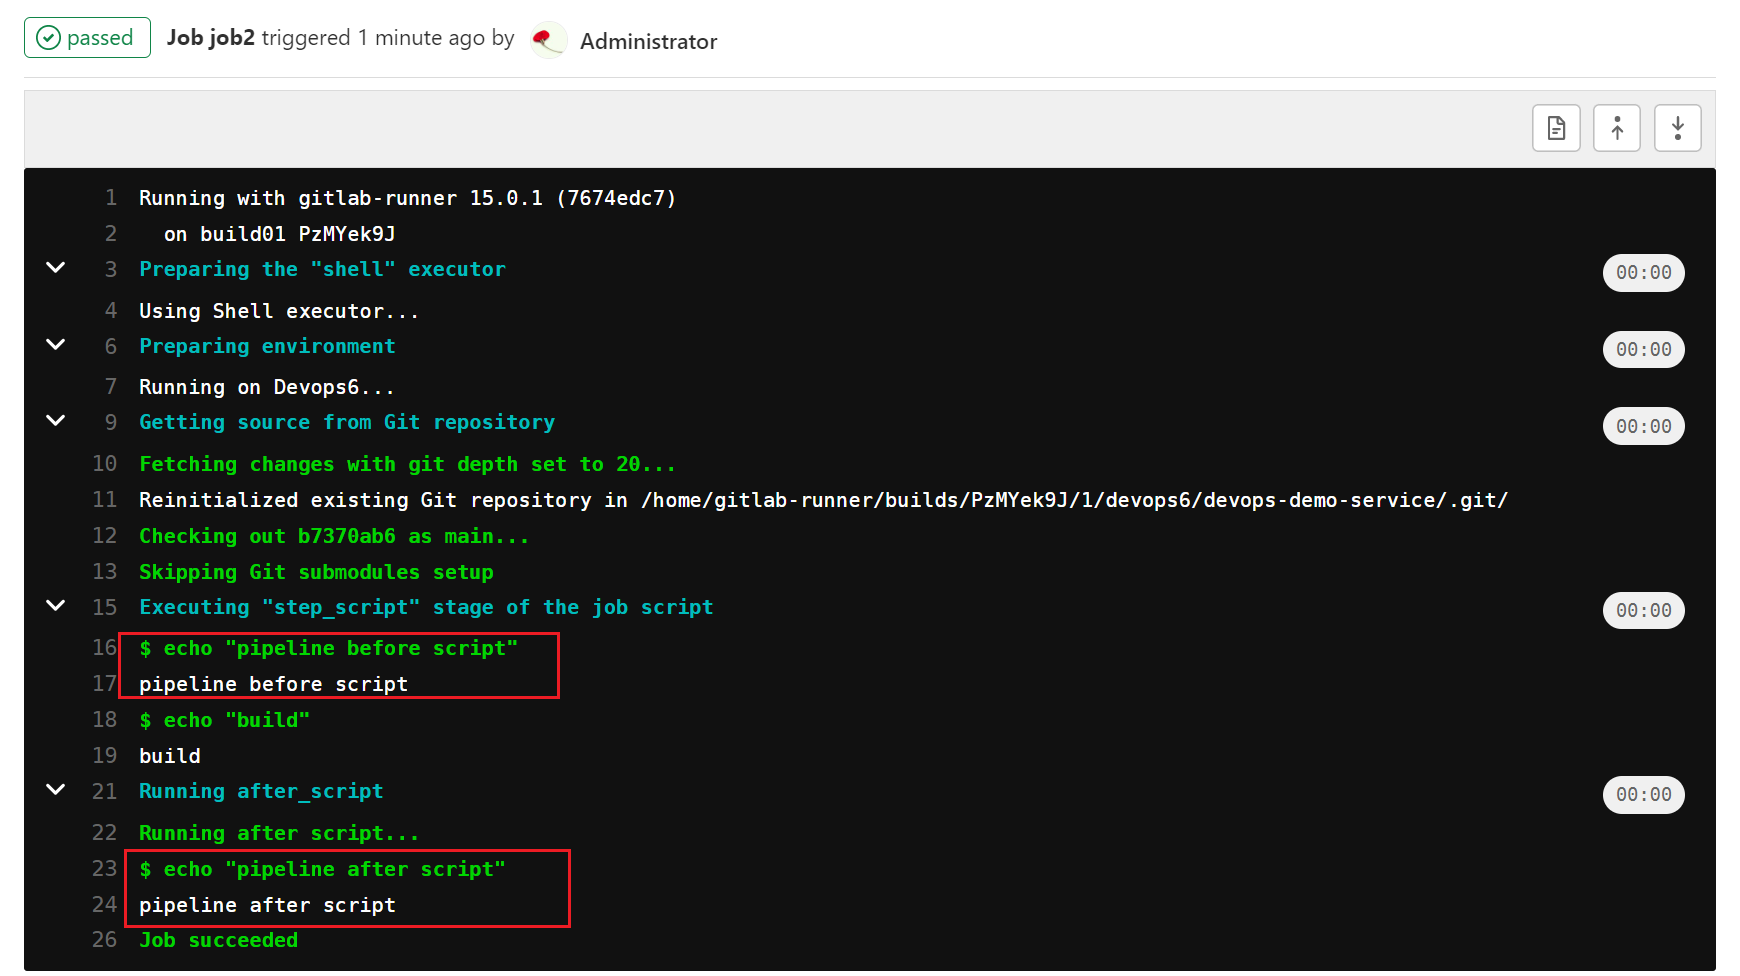
Task: Click the "pipeline after script" output line
Action: 267,905
